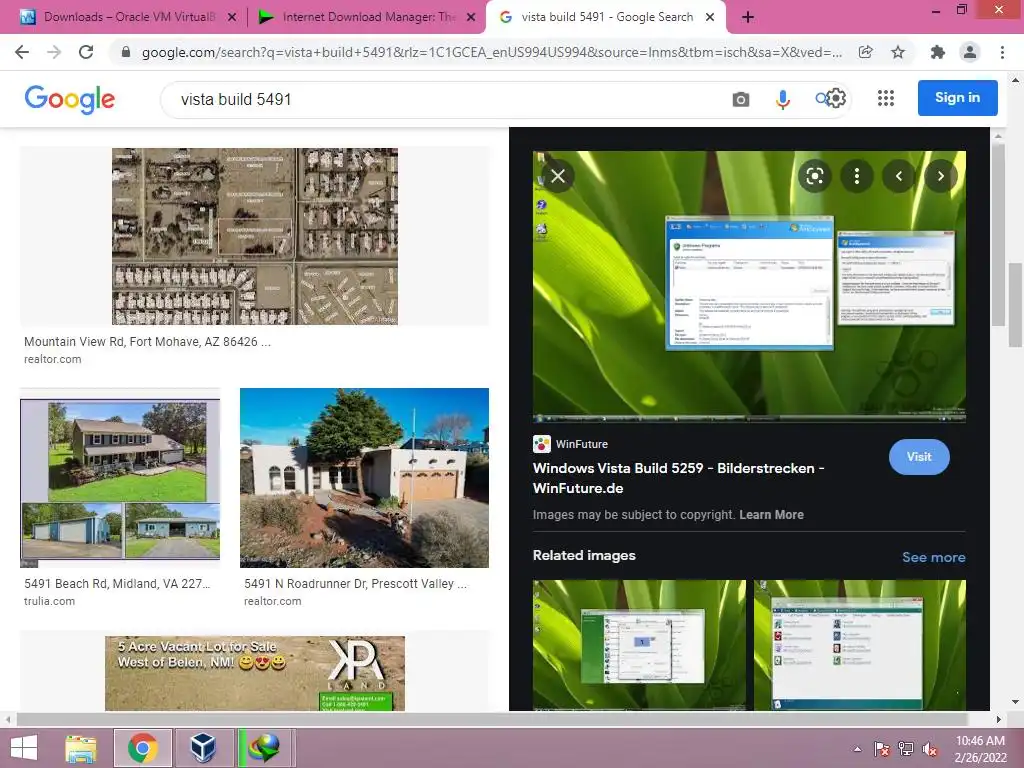Open a new browser tab

(748, 18)
